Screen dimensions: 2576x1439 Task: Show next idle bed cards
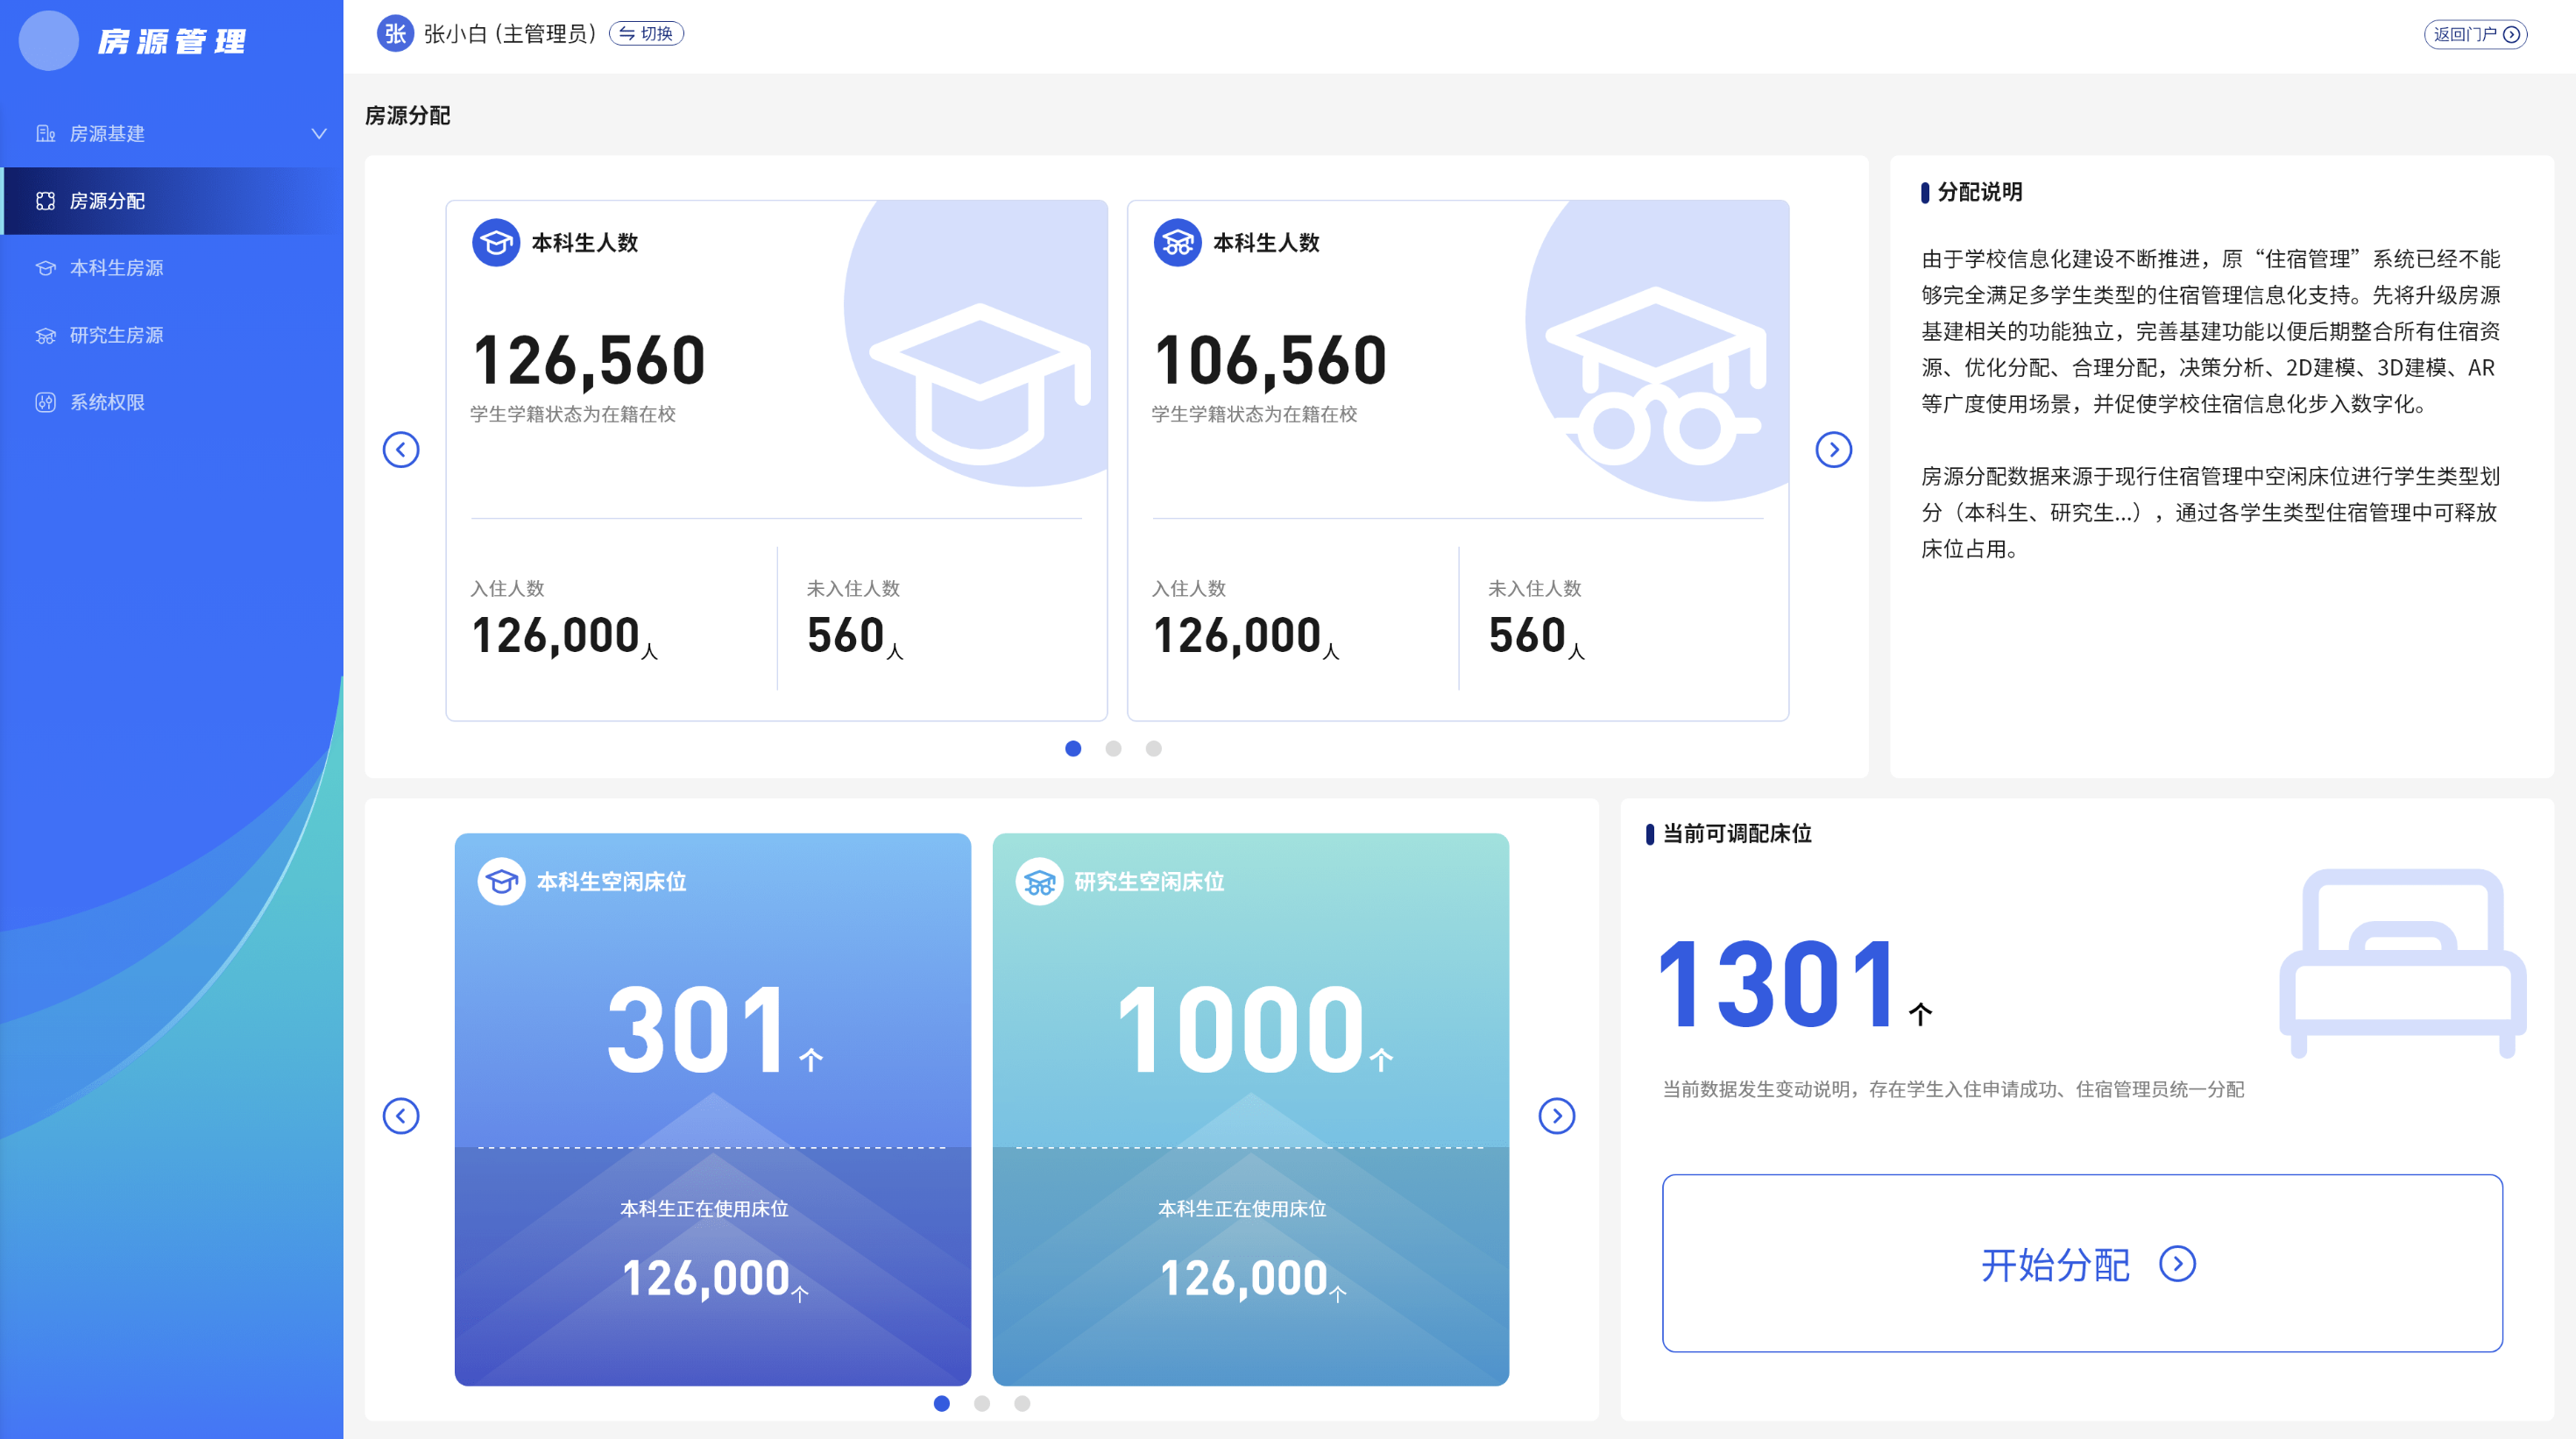tap(1556, 1115)
